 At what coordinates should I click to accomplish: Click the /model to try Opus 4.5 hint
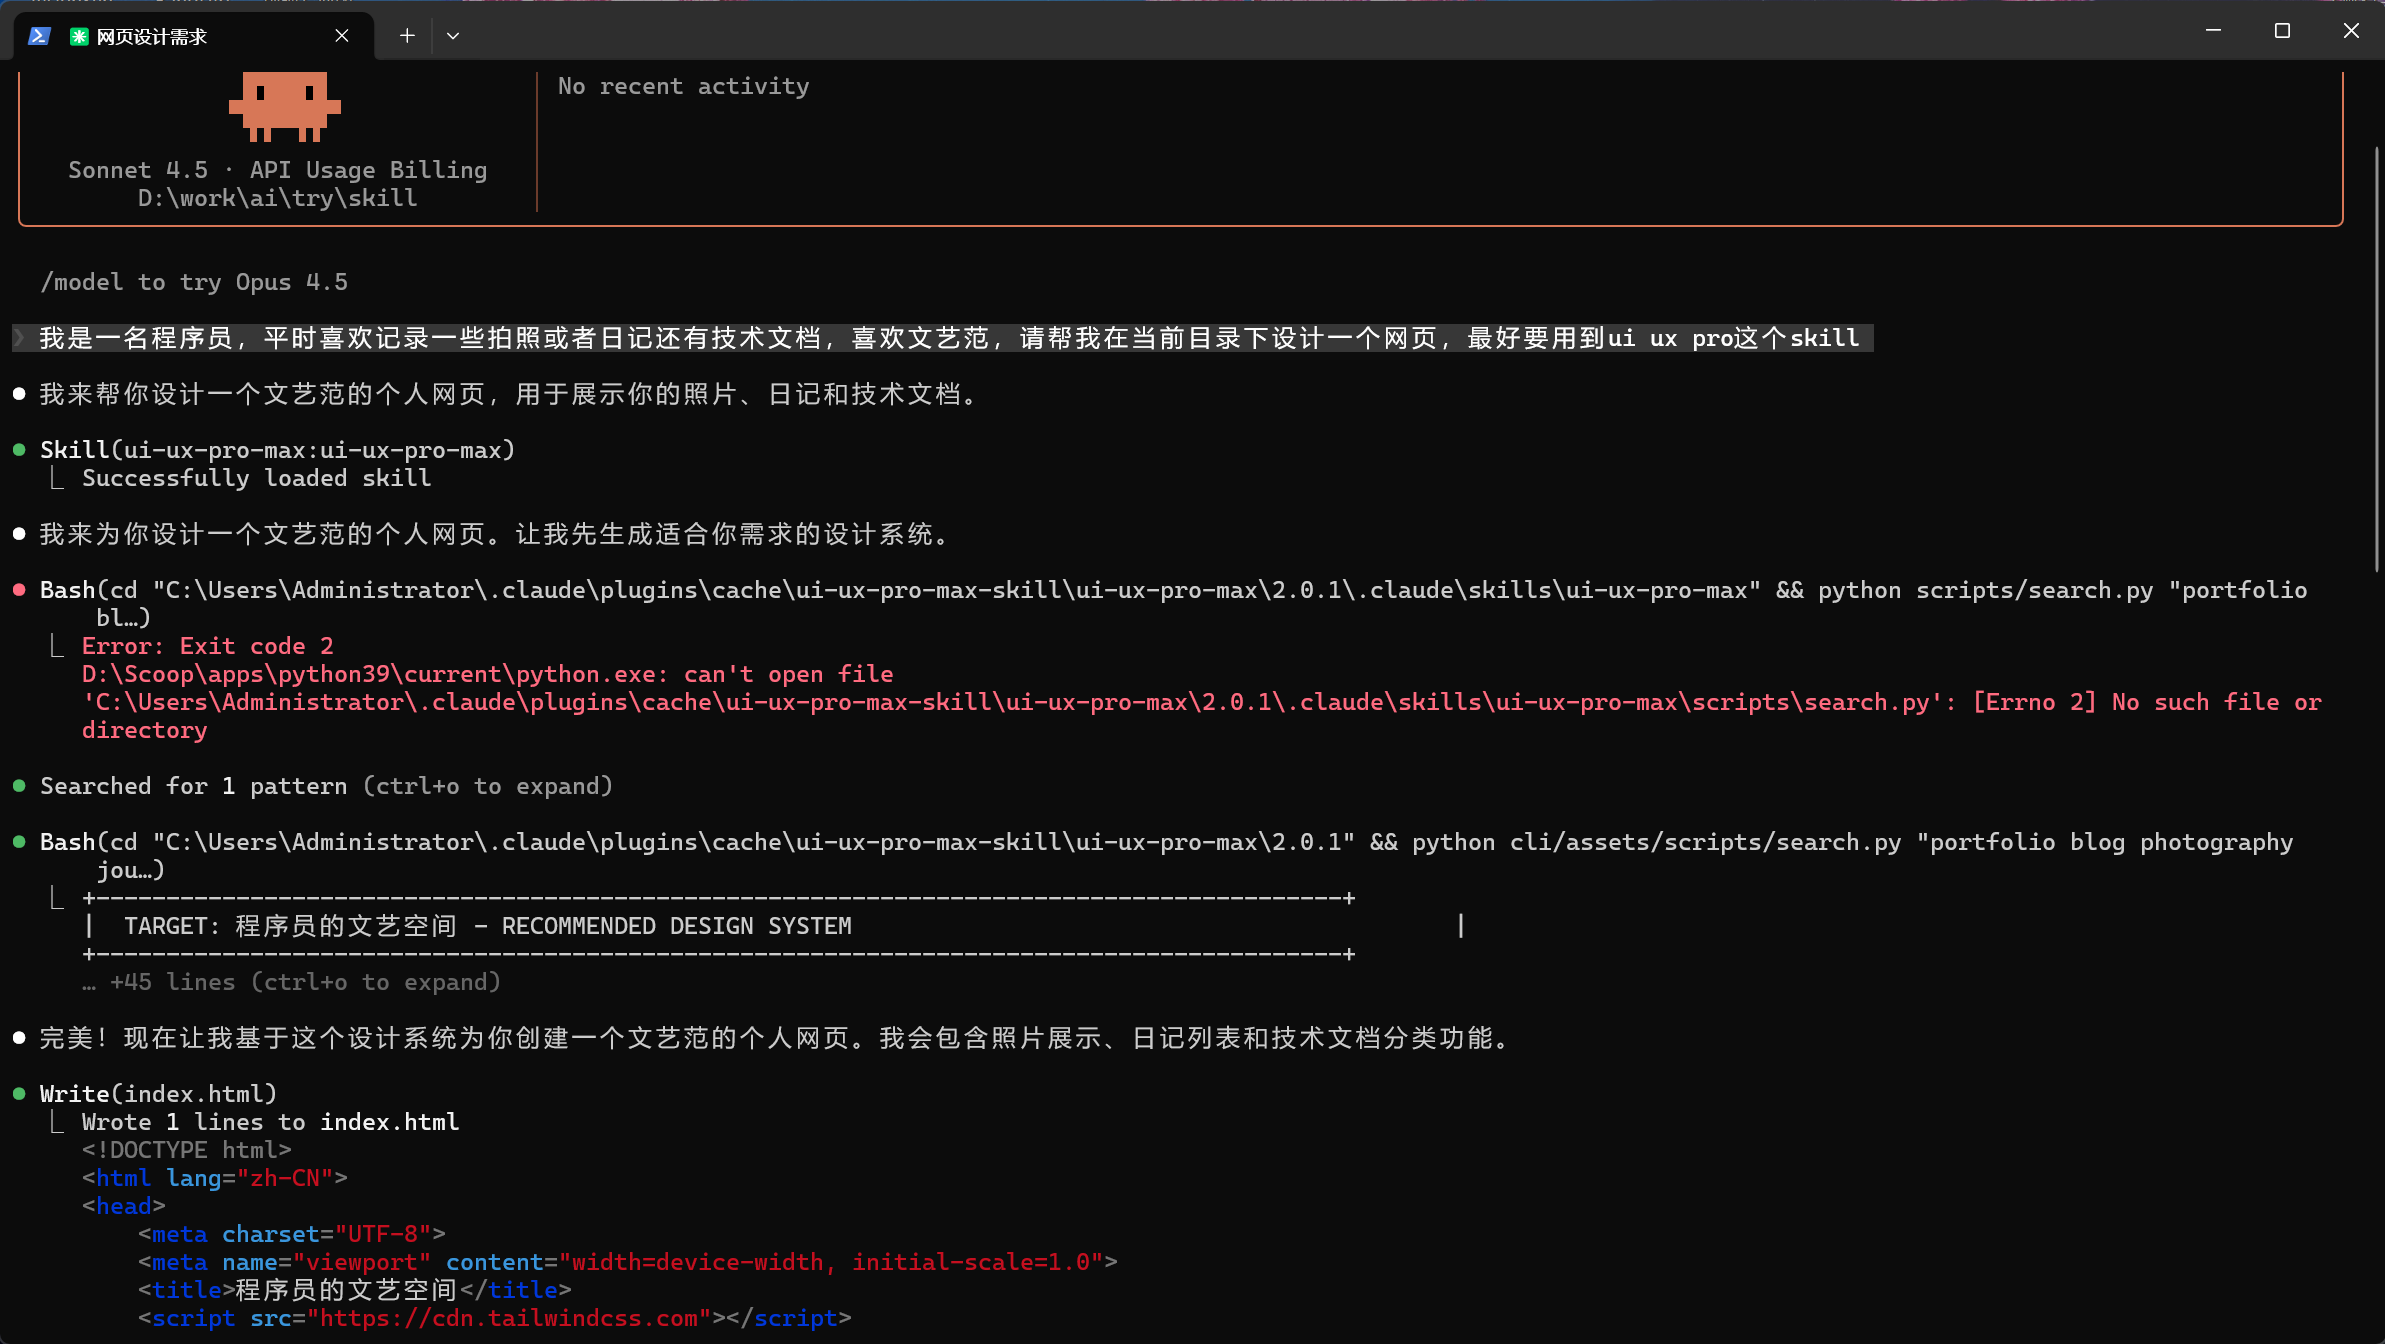point(194,282)
